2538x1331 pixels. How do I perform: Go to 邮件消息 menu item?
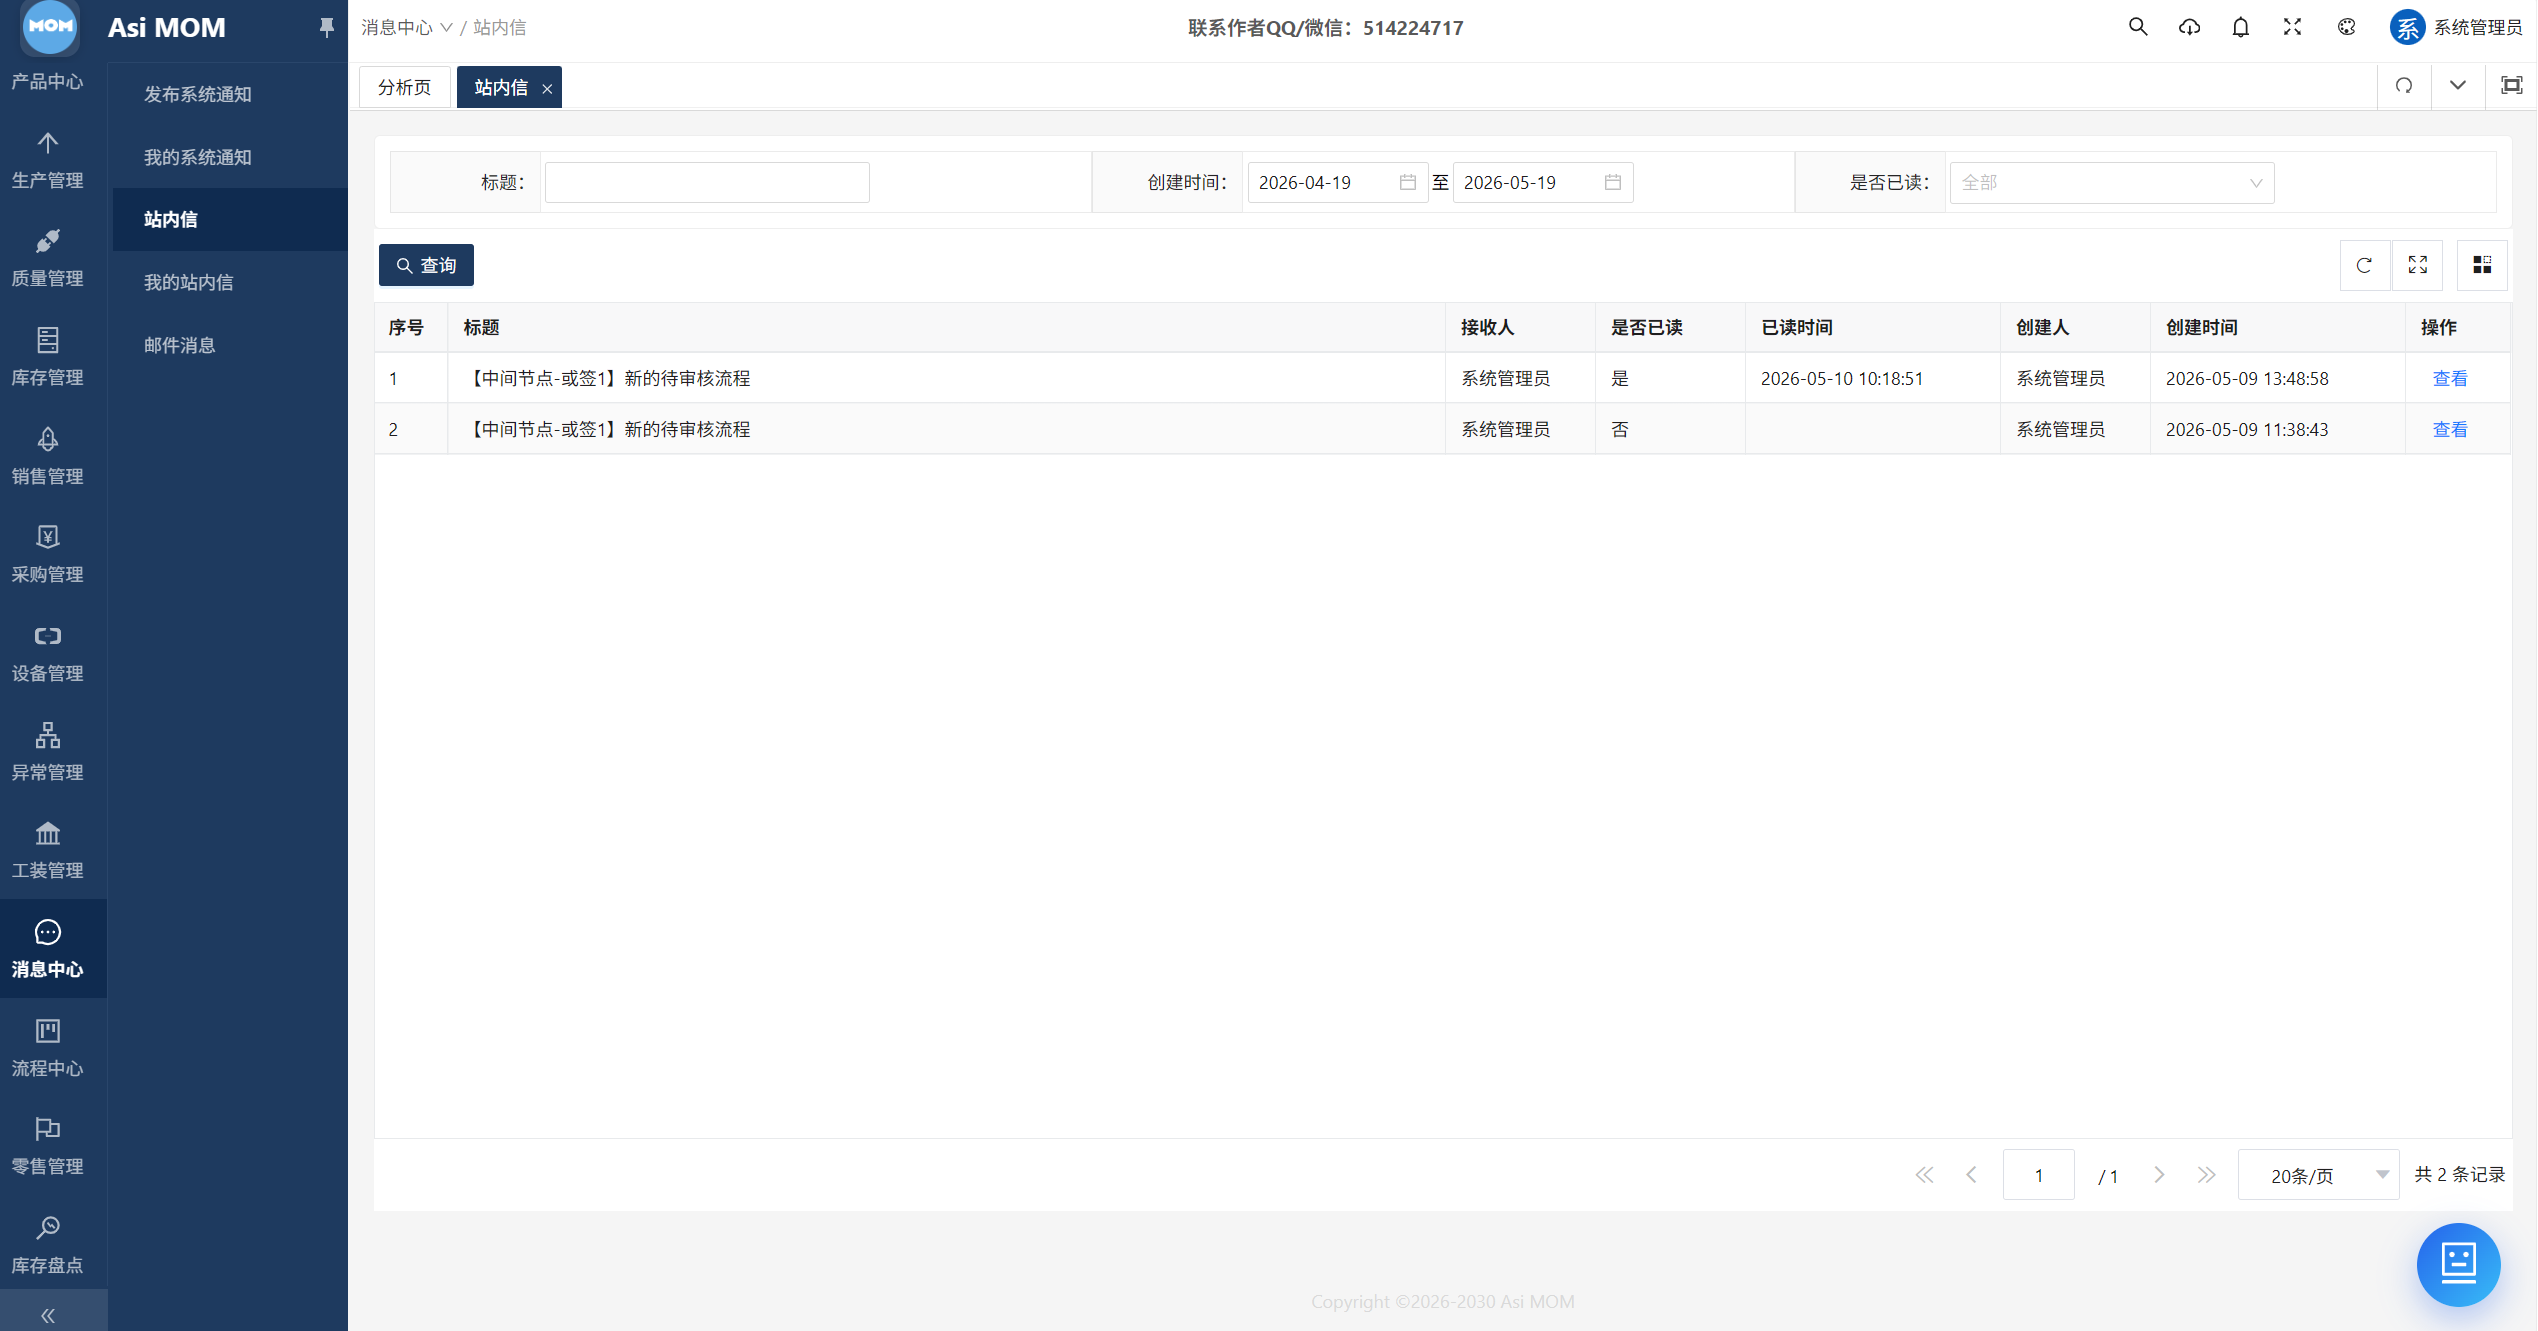[179, 345]
